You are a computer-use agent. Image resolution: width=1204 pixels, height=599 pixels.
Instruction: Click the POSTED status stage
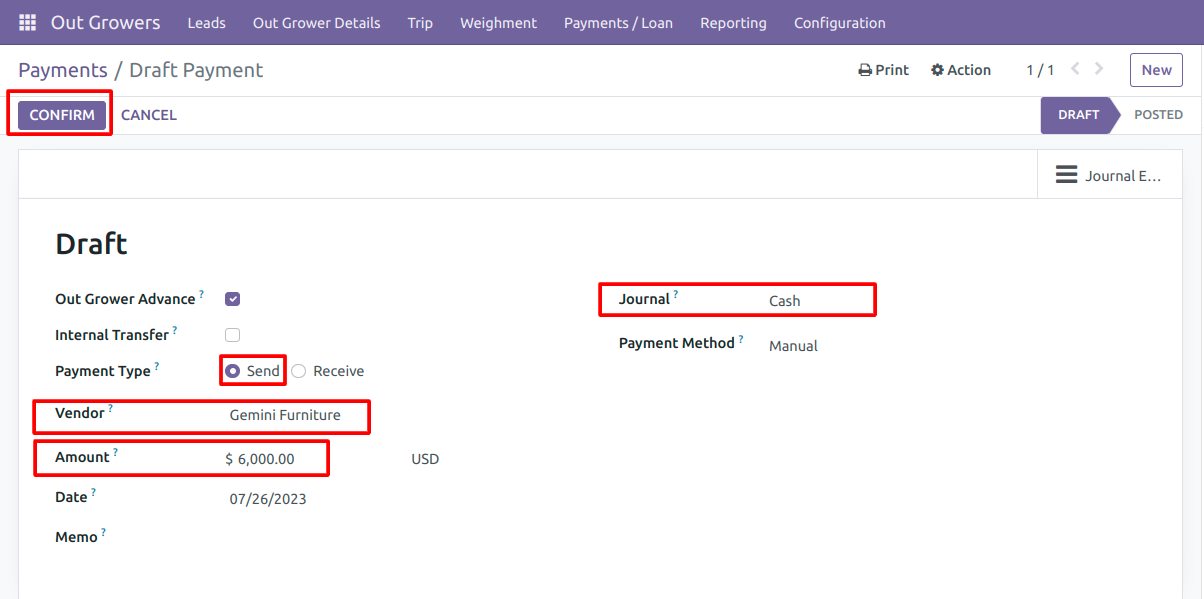[x=1158, y=115]
